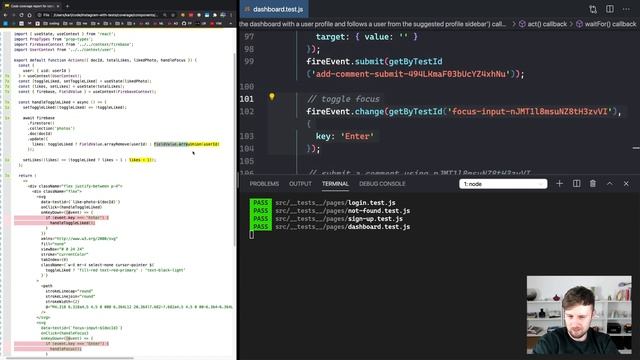Image resolution: width=640 pixels, height=360 pixels.
Task: Click the '// toggle focus' comment line
Action: pos(343,99)
